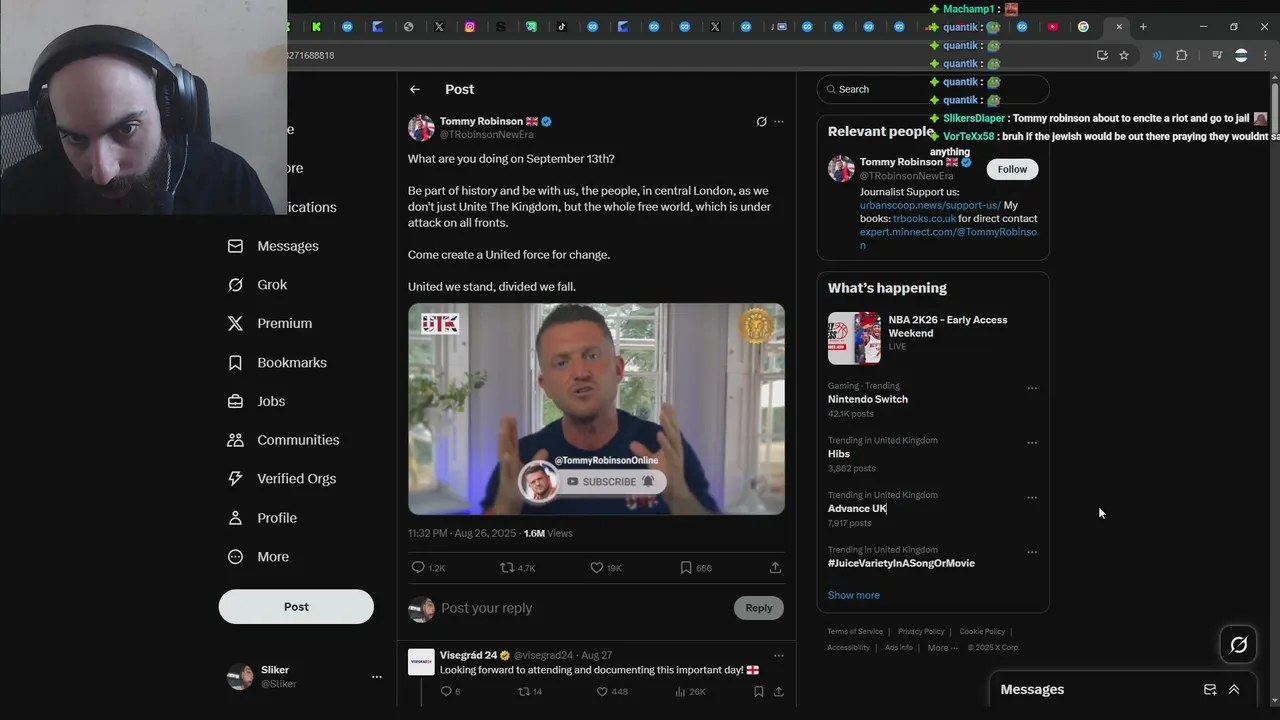Open the More sidebar menu
The width and height of the screenshot is (1280, 720).
258,557
